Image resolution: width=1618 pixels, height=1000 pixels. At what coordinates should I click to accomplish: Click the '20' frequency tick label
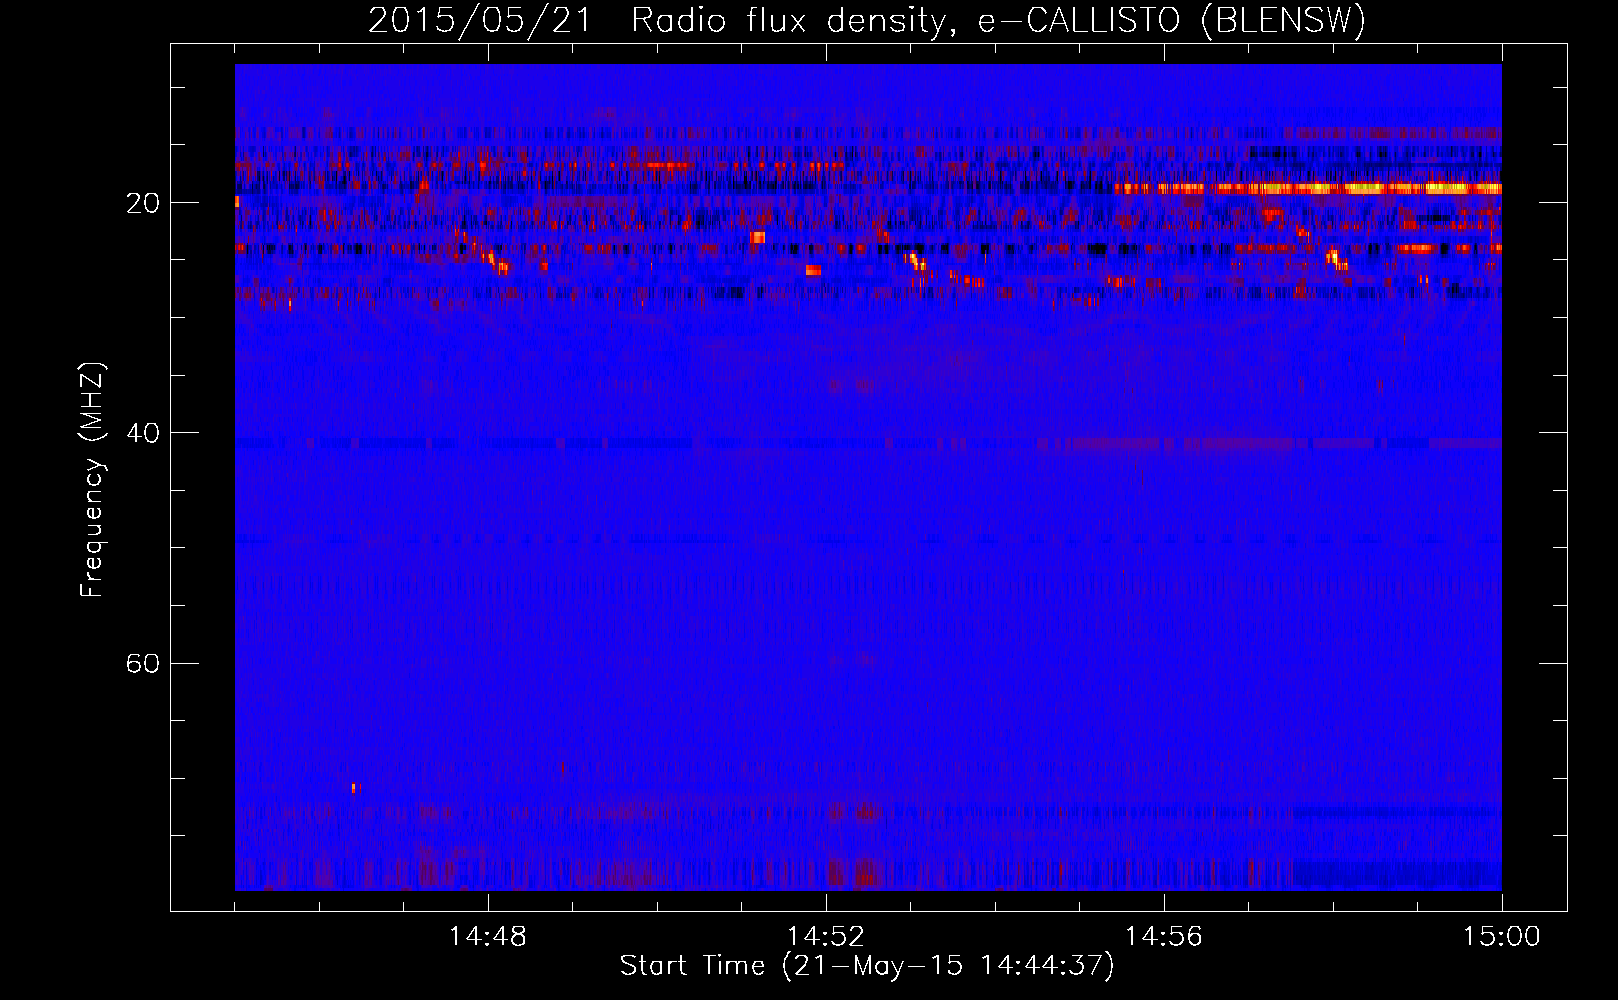(143, 203)
